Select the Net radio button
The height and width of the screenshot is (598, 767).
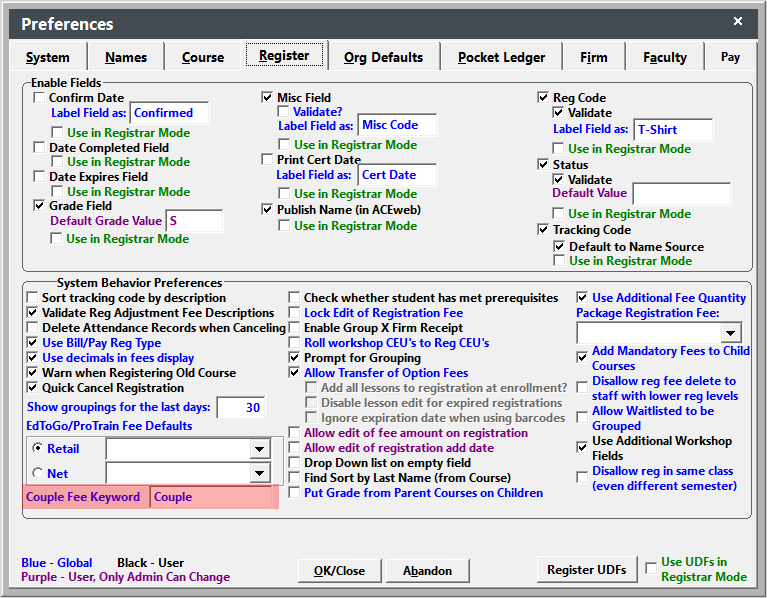(37, 473)
